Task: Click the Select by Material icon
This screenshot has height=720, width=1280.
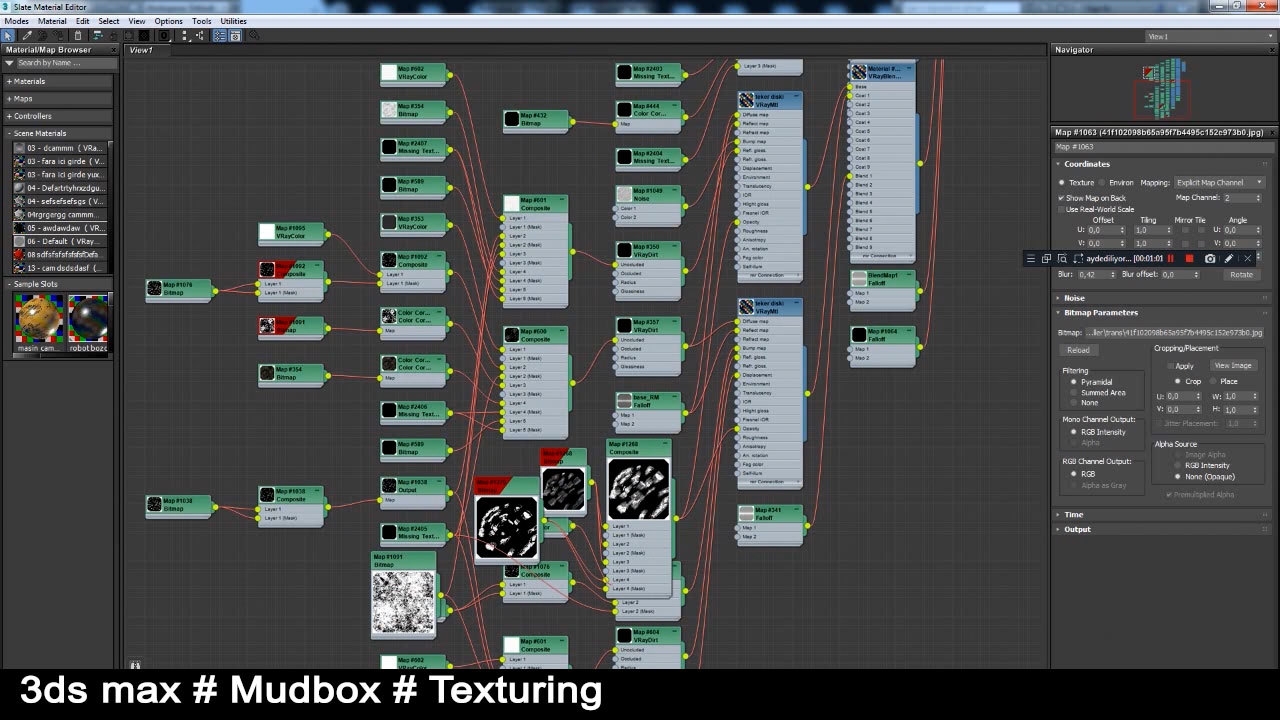Action: (254, 36)
